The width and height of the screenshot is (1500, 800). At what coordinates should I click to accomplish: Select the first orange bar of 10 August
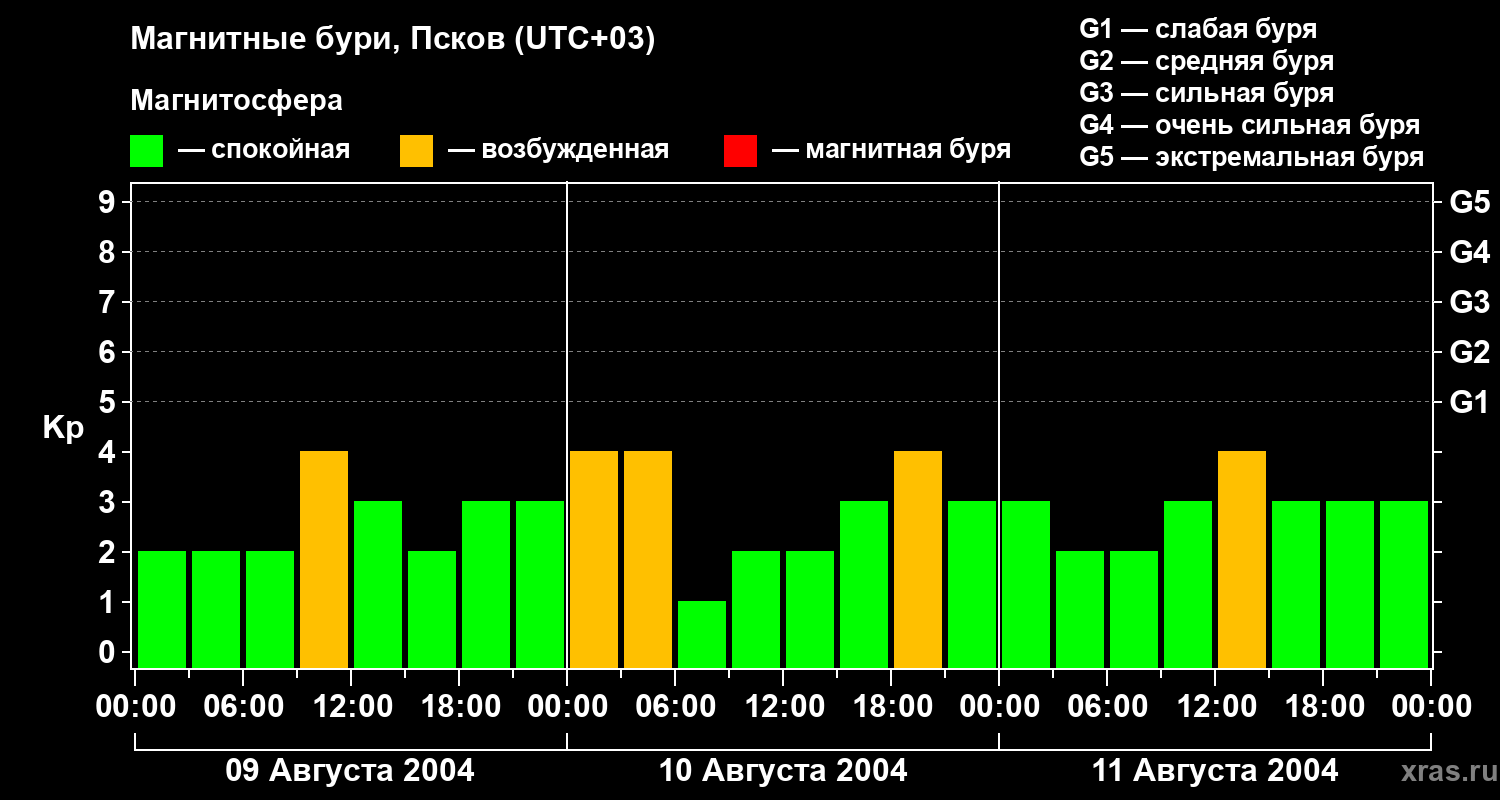click(594, 560)
